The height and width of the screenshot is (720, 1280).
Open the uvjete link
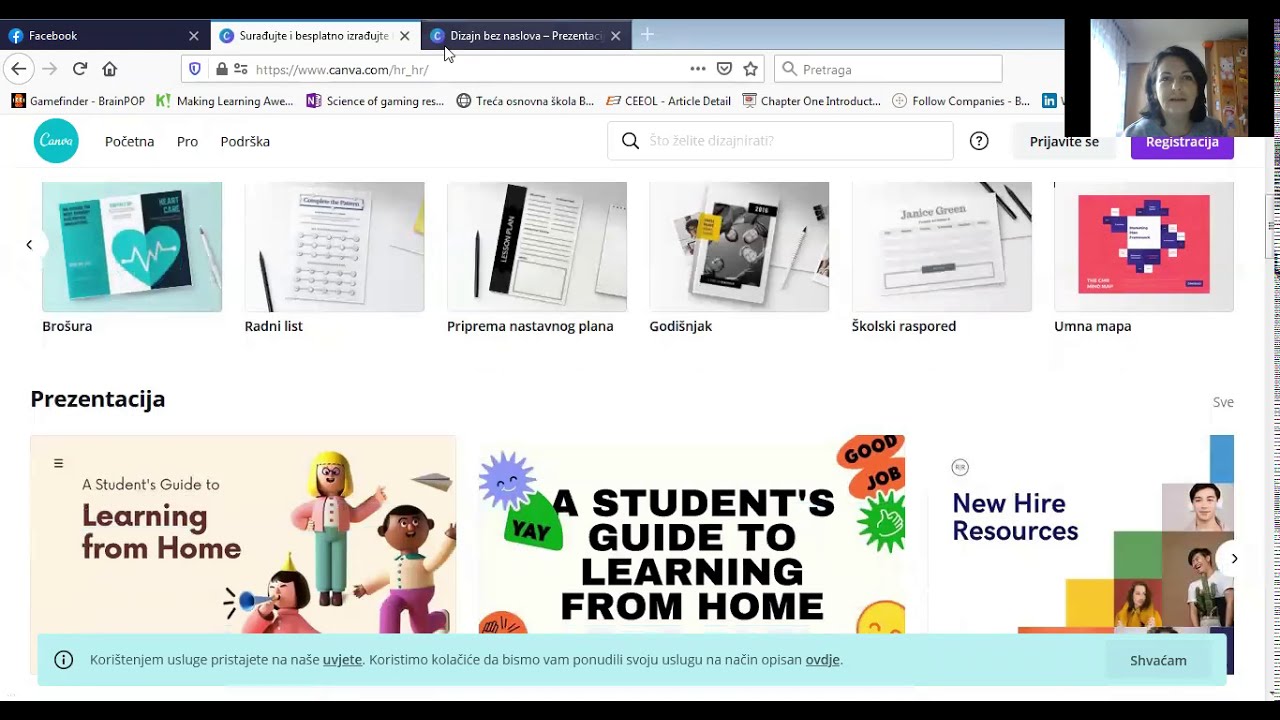tap(342, 660)
